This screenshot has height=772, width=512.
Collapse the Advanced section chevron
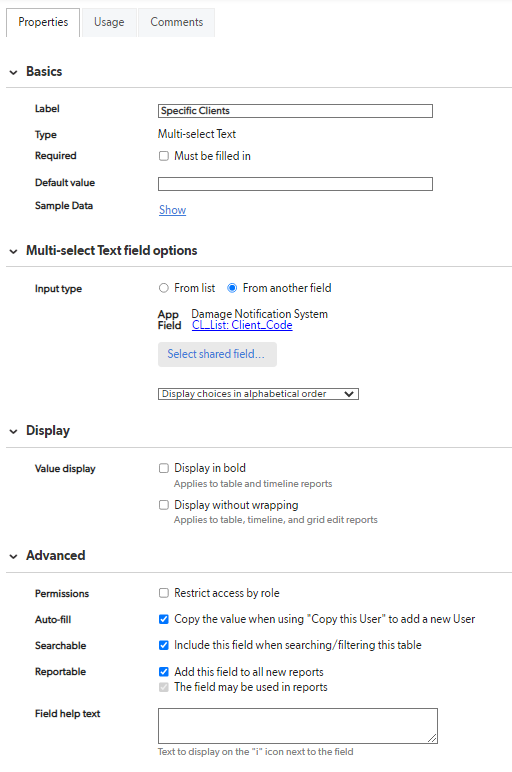pos(13,557)
